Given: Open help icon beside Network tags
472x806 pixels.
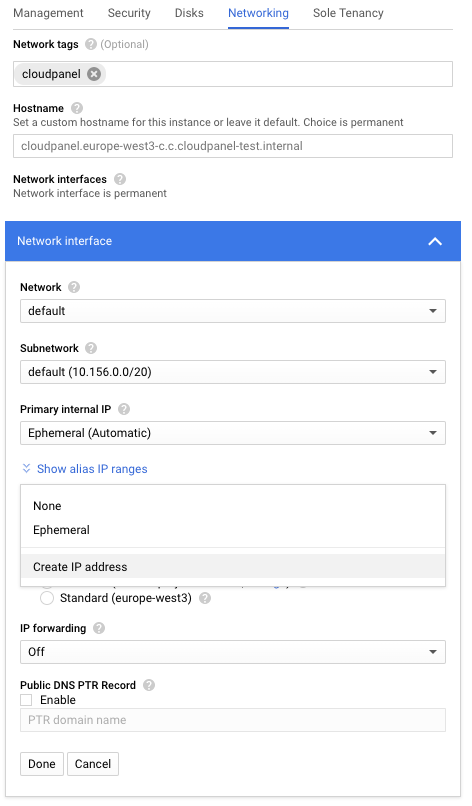Looking at the screenshot, I should click(90, 44).
